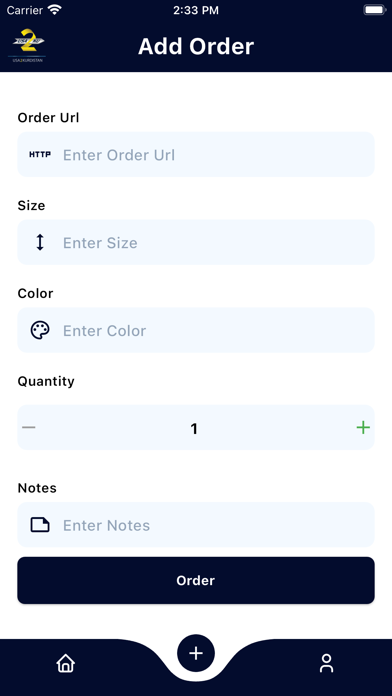Click the vertical arrows size icon
The height and width of the screenshot is (696, 392).
click(40, 242)
